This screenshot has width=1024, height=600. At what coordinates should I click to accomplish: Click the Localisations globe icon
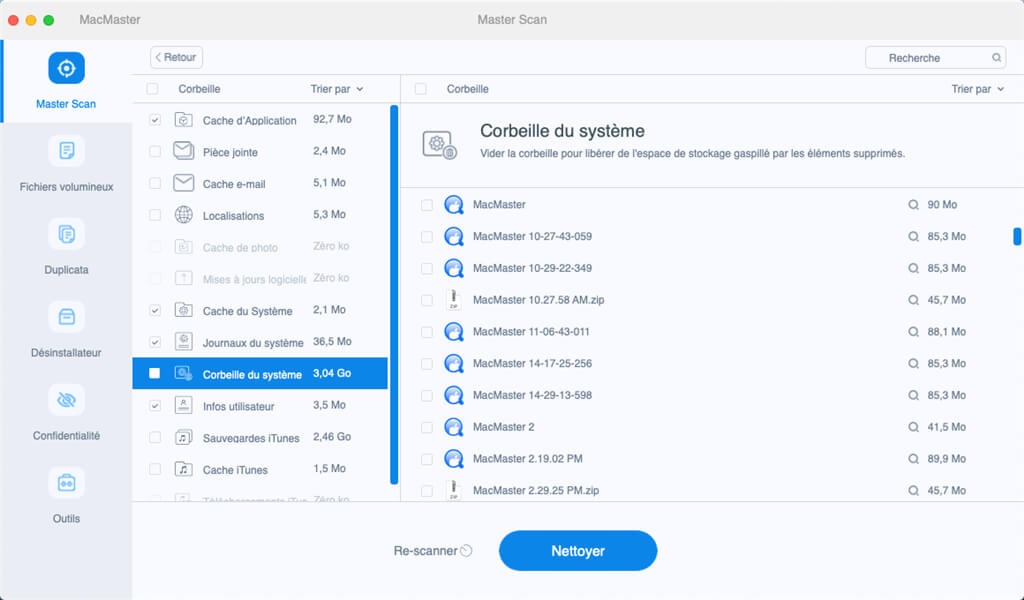click(x=184, y=214)
